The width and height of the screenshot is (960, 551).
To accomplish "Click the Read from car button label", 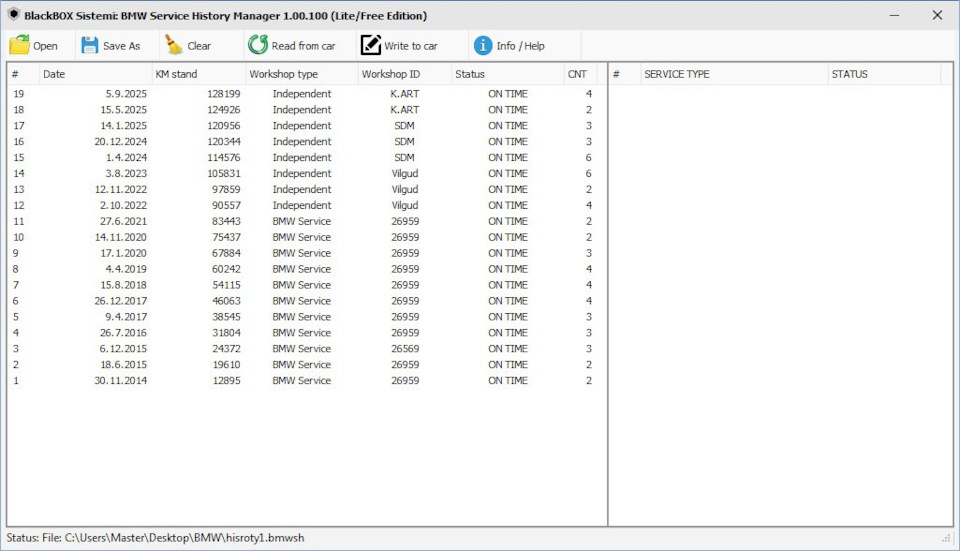I will coord(303,46).
